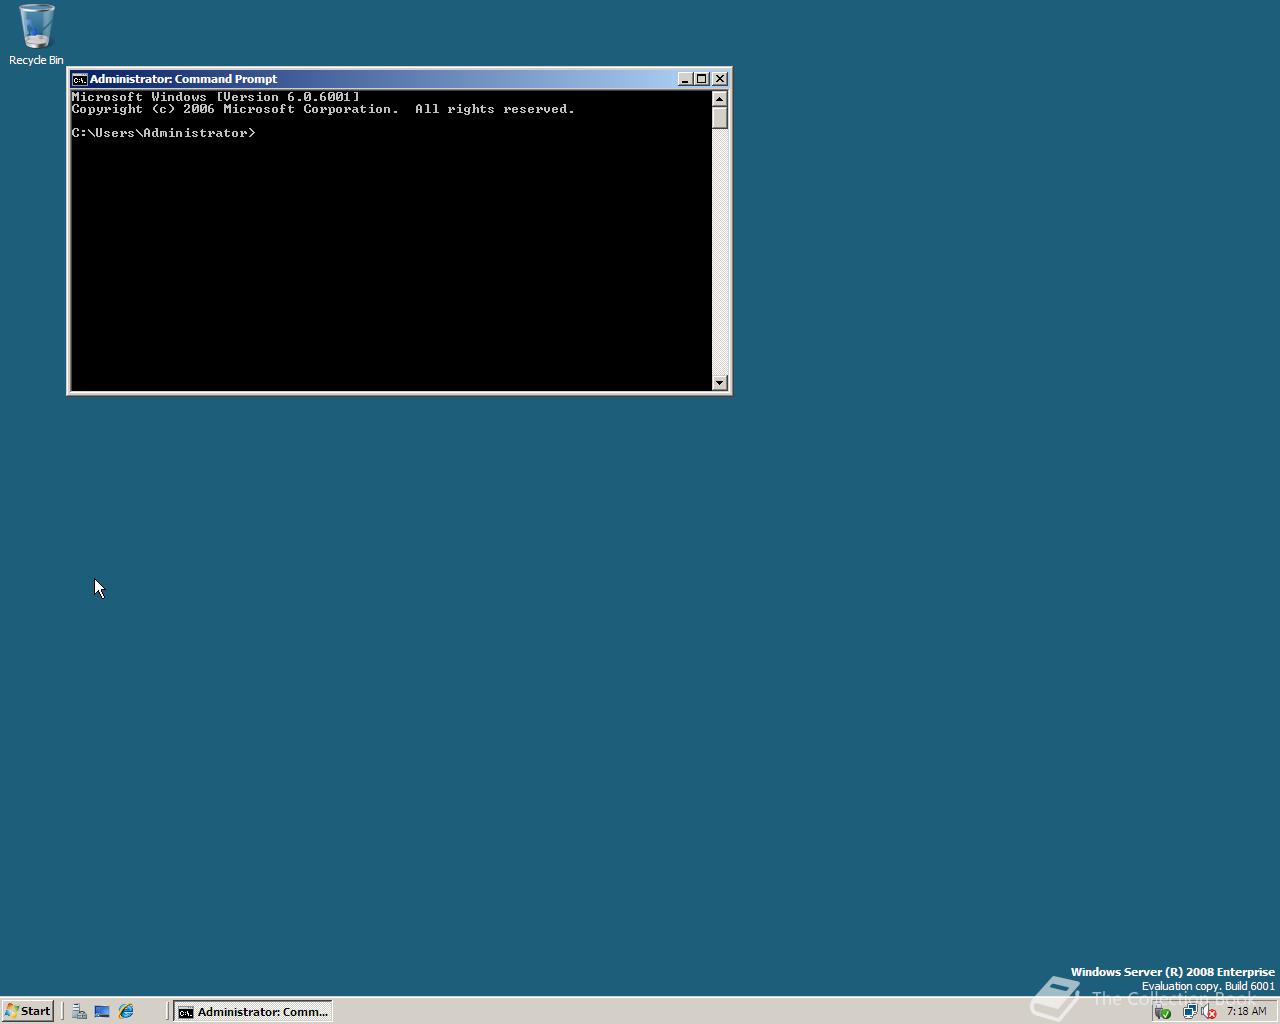
Task: Click the Show Desktop Quick Launch icon
Action: click(102, 1011)
